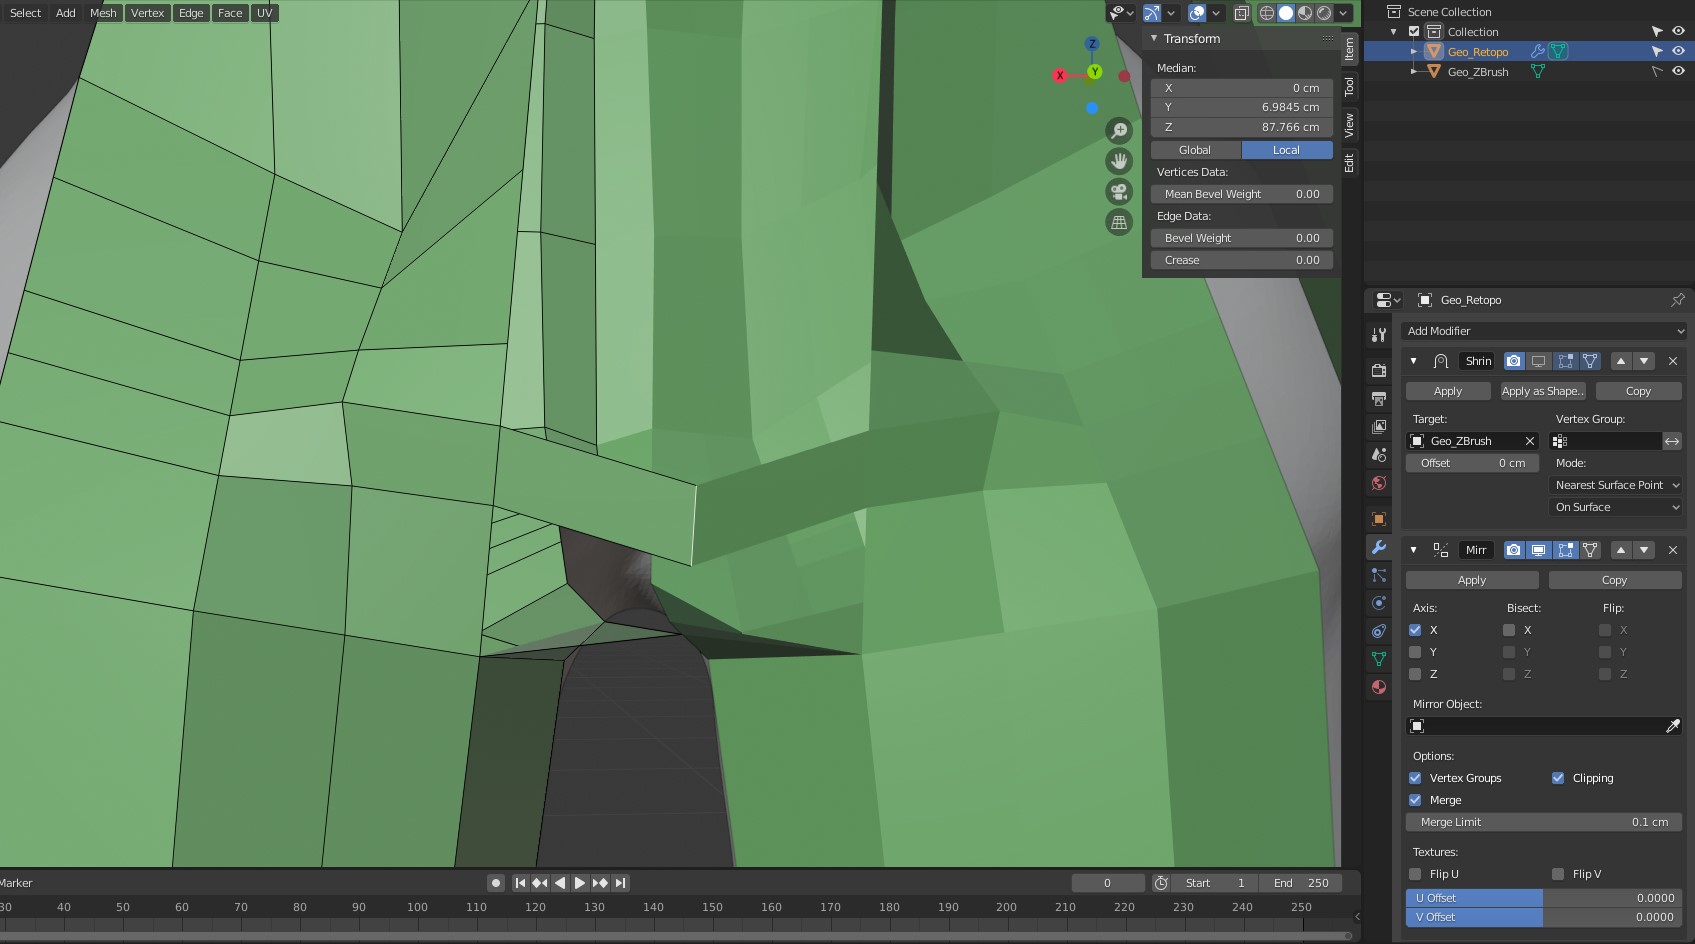Invert the Shrinkwrap vertex group influence

coord(1672,441)
